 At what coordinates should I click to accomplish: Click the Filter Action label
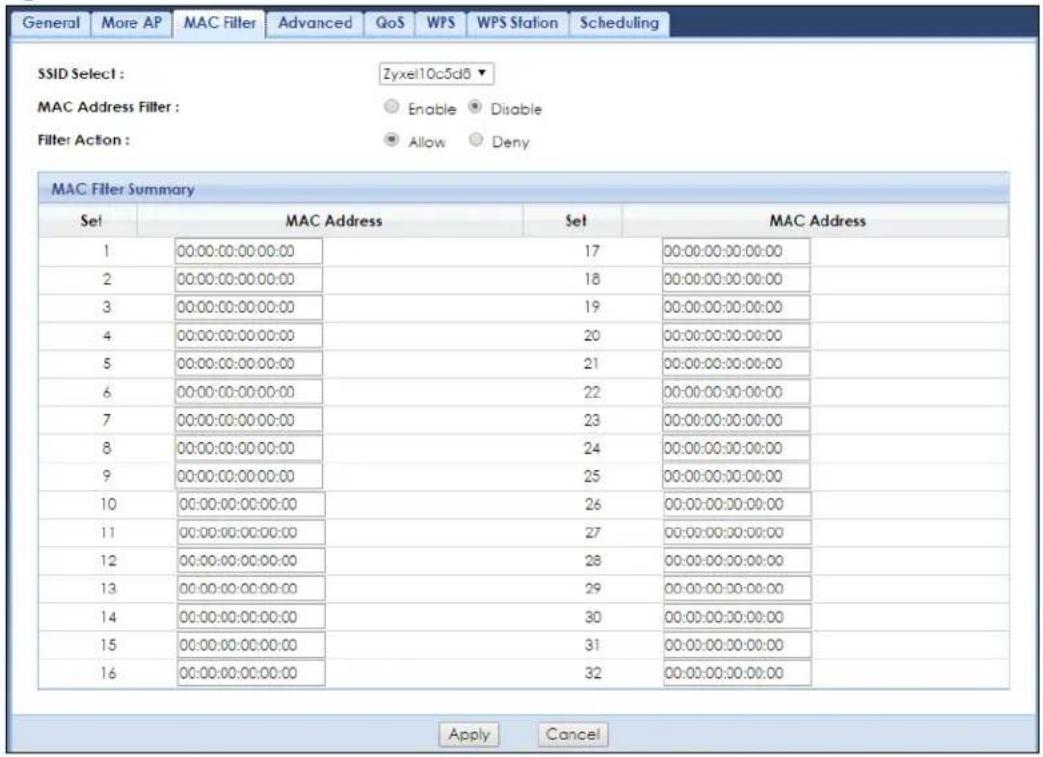(83, 140)
